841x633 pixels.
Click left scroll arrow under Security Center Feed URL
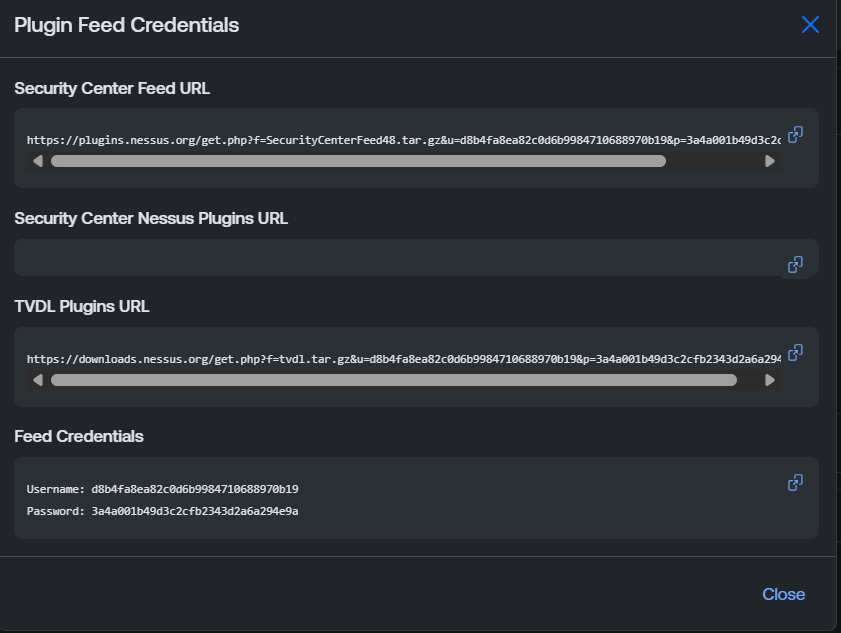[x=38, y=161]
